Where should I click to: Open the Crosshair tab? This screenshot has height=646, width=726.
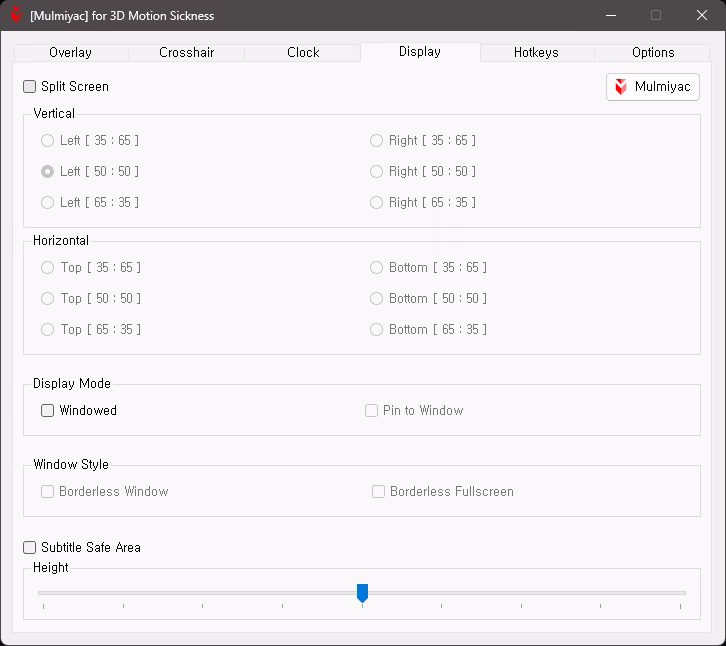coord(187,52)
